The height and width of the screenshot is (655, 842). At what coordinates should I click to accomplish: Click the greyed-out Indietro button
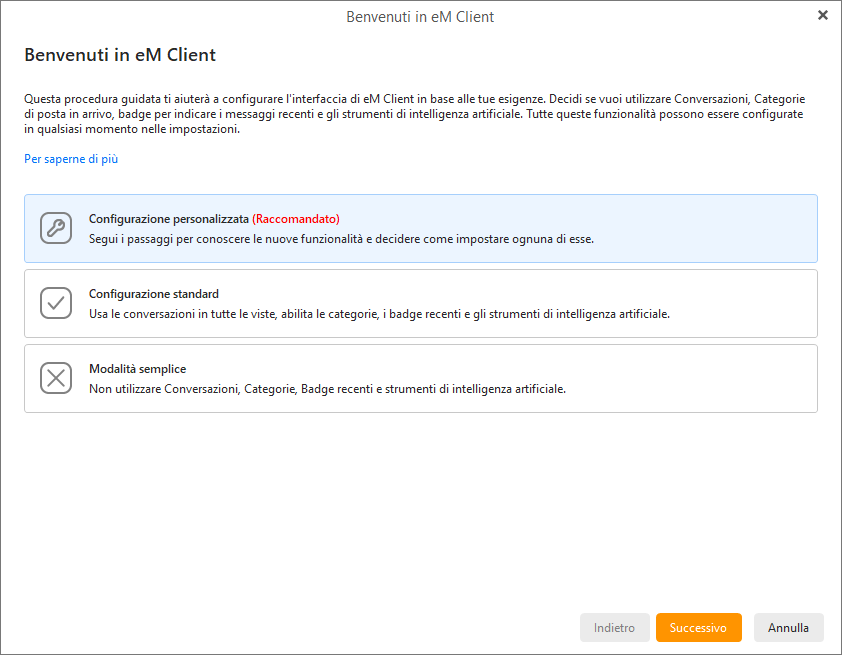click(x=614, y=628)
